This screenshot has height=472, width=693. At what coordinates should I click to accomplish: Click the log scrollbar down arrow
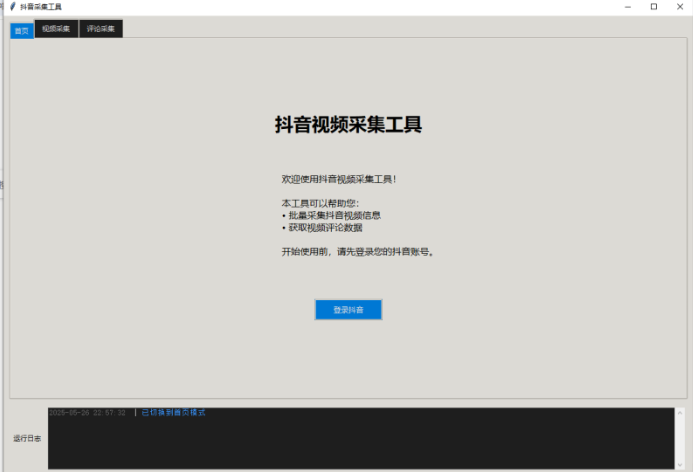(x=680, y=465)
